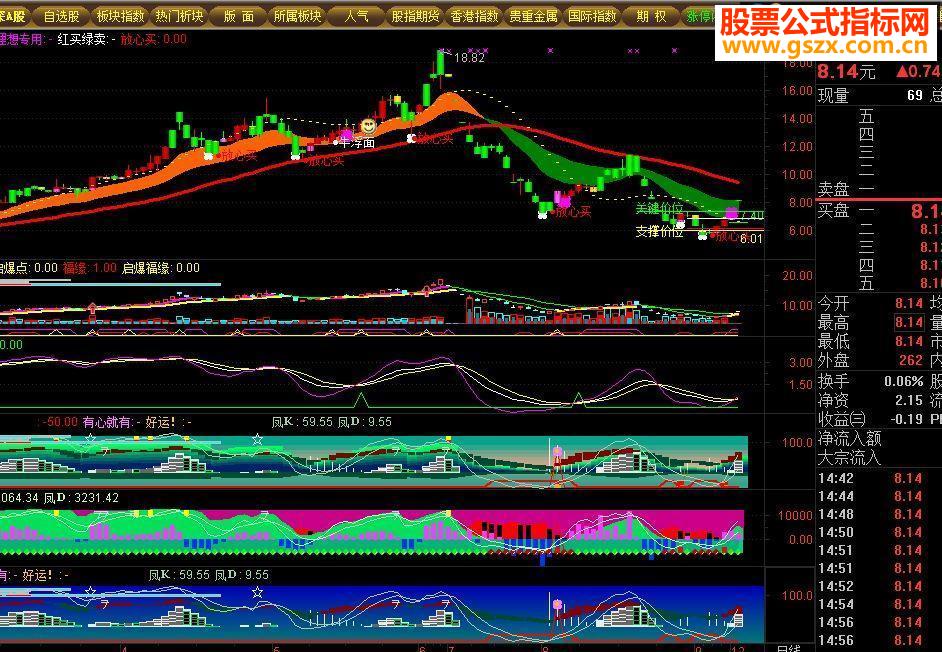Click the 8.14元 current price
The image size is (942, 652).
(847, 72)
